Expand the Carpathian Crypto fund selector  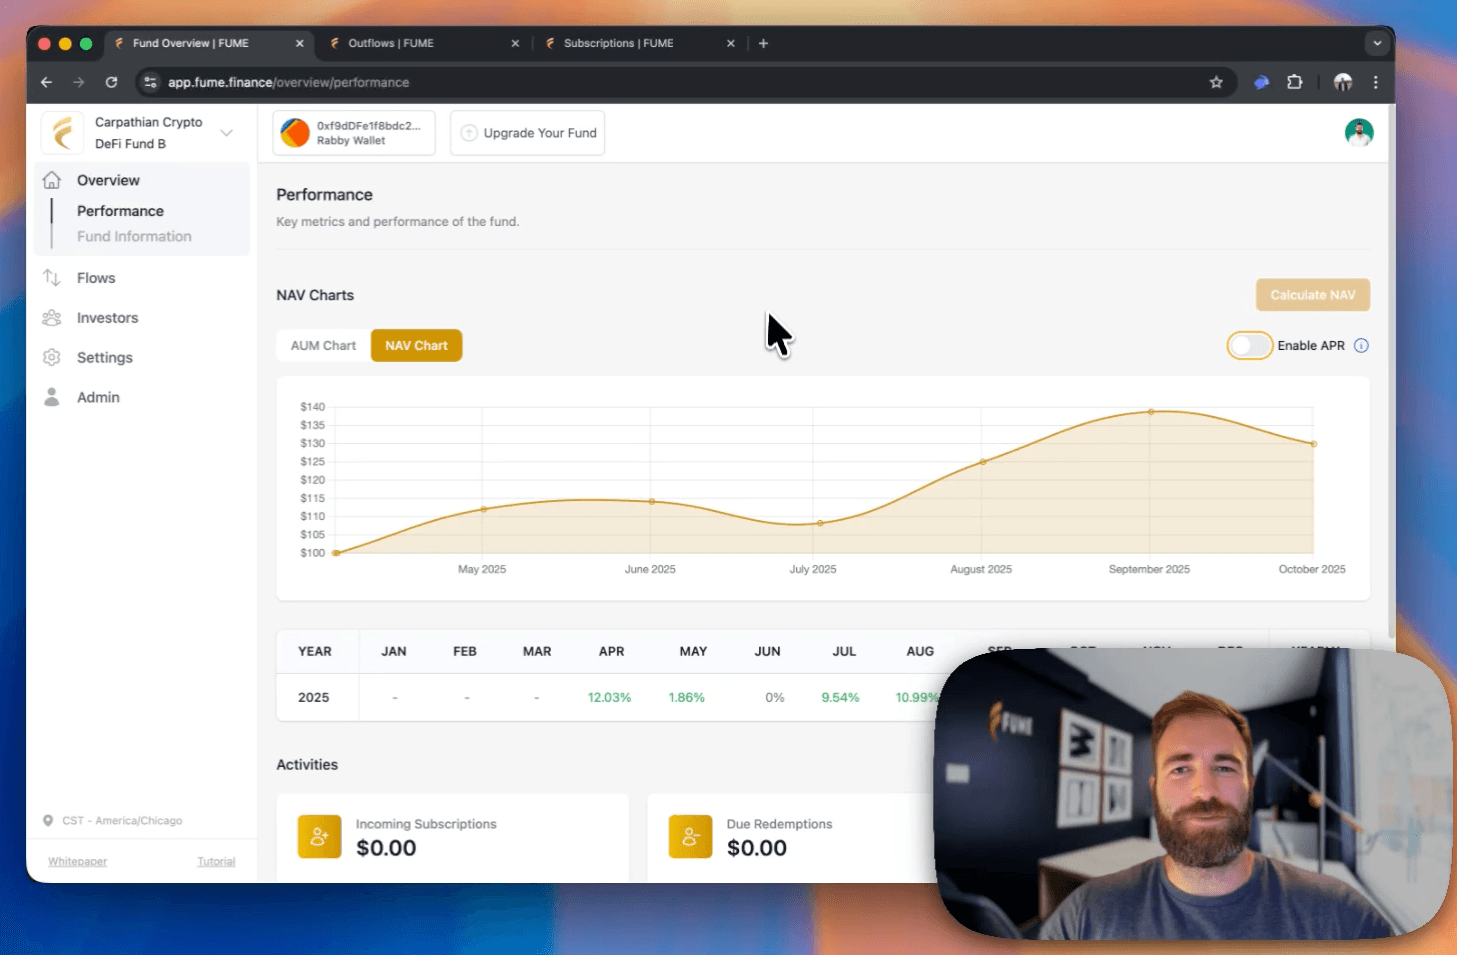tap(227, 133)
